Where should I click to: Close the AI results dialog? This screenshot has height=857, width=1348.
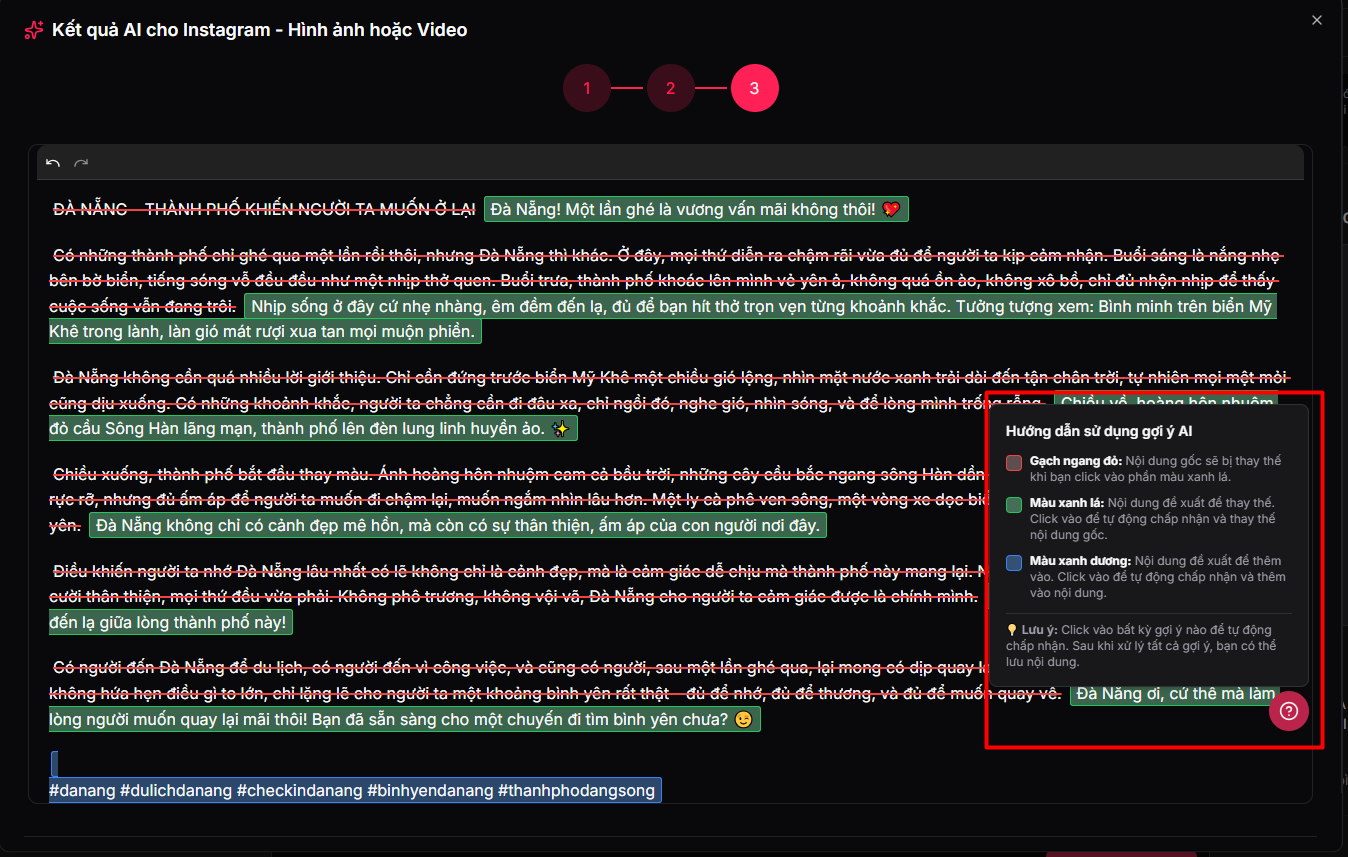(x=1316, y=20)
